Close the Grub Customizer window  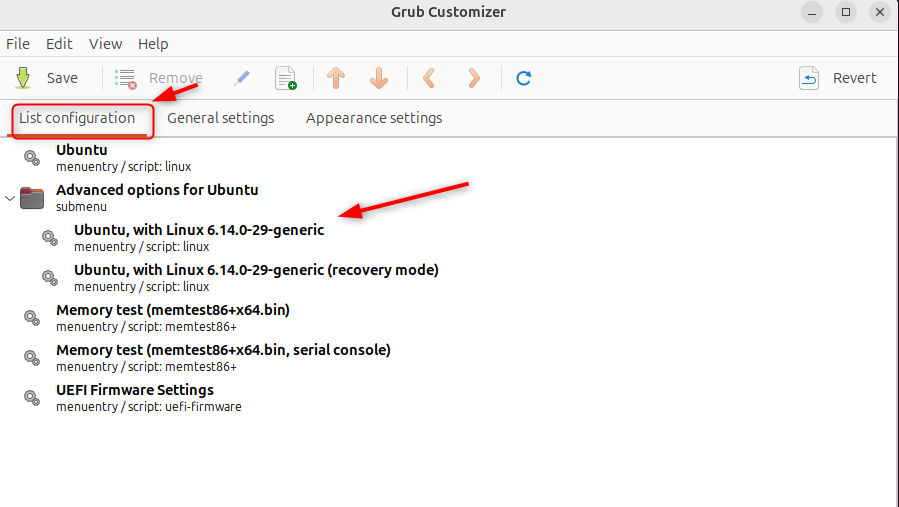(880, 12)
